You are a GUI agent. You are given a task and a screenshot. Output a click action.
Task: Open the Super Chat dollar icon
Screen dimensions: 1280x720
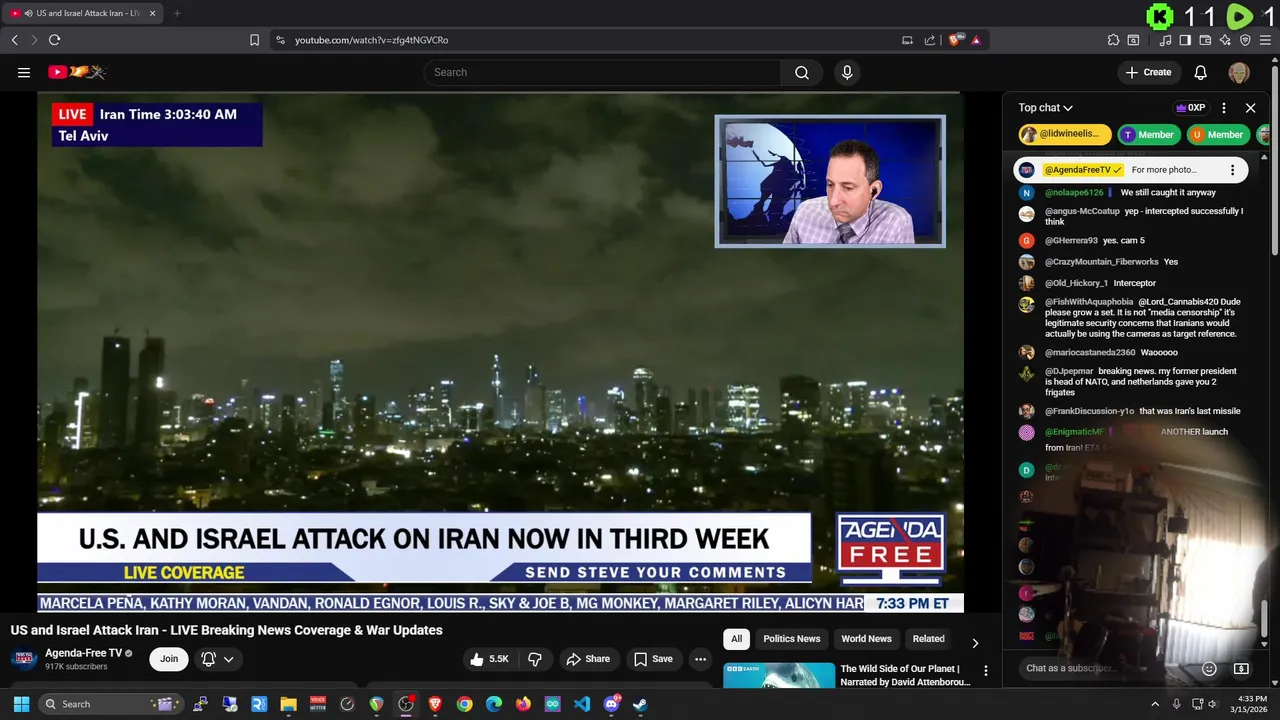[x=1241, y=668]
